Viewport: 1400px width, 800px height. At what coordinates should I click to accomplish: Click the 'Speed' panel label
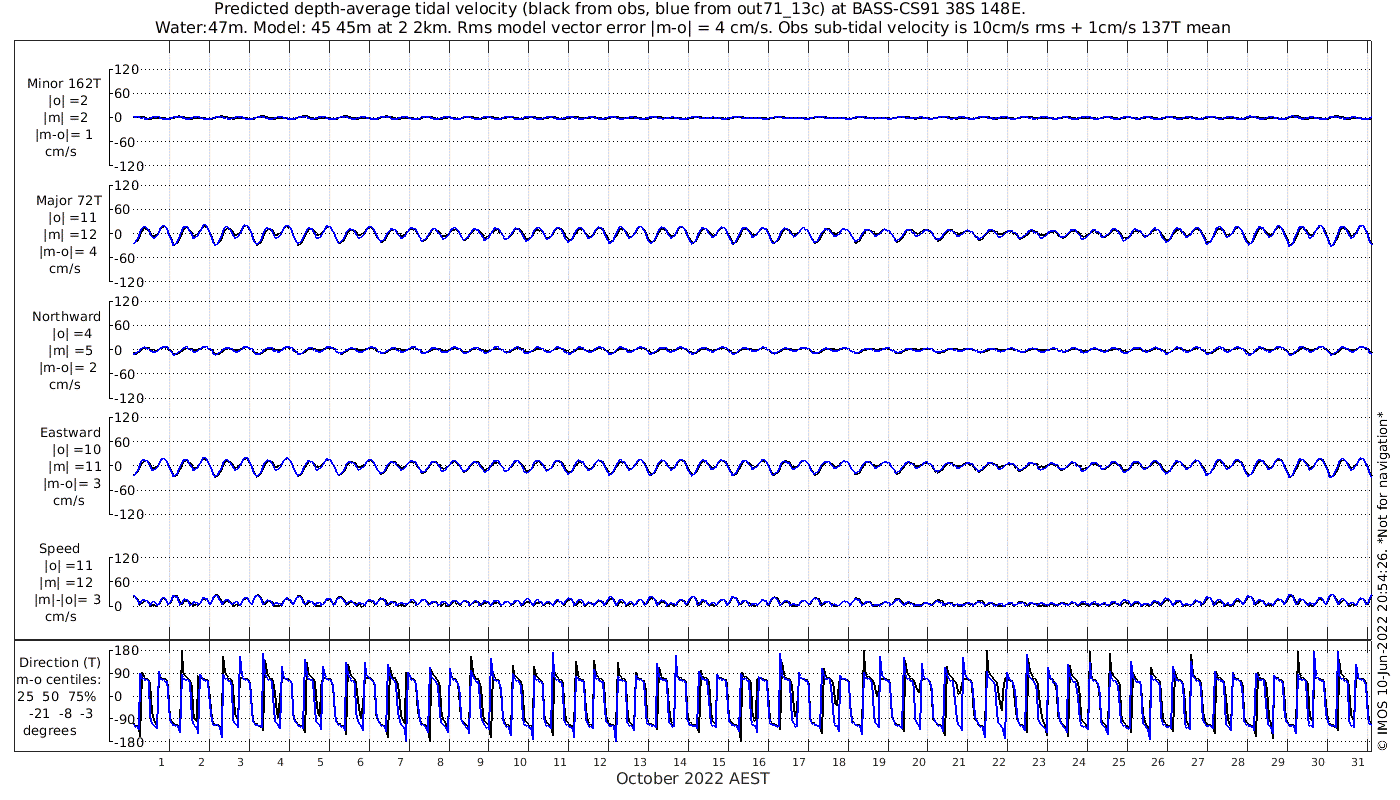pyautogui.click(x=59, y=549)
